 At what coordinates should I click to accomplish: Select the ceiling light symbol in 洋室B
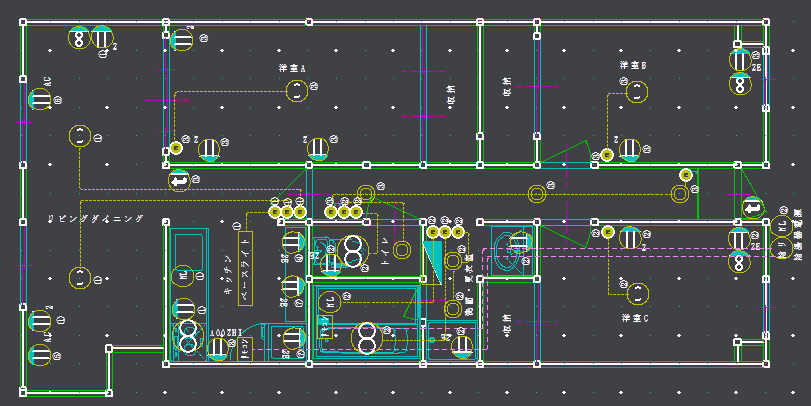[x=637, y=92]
